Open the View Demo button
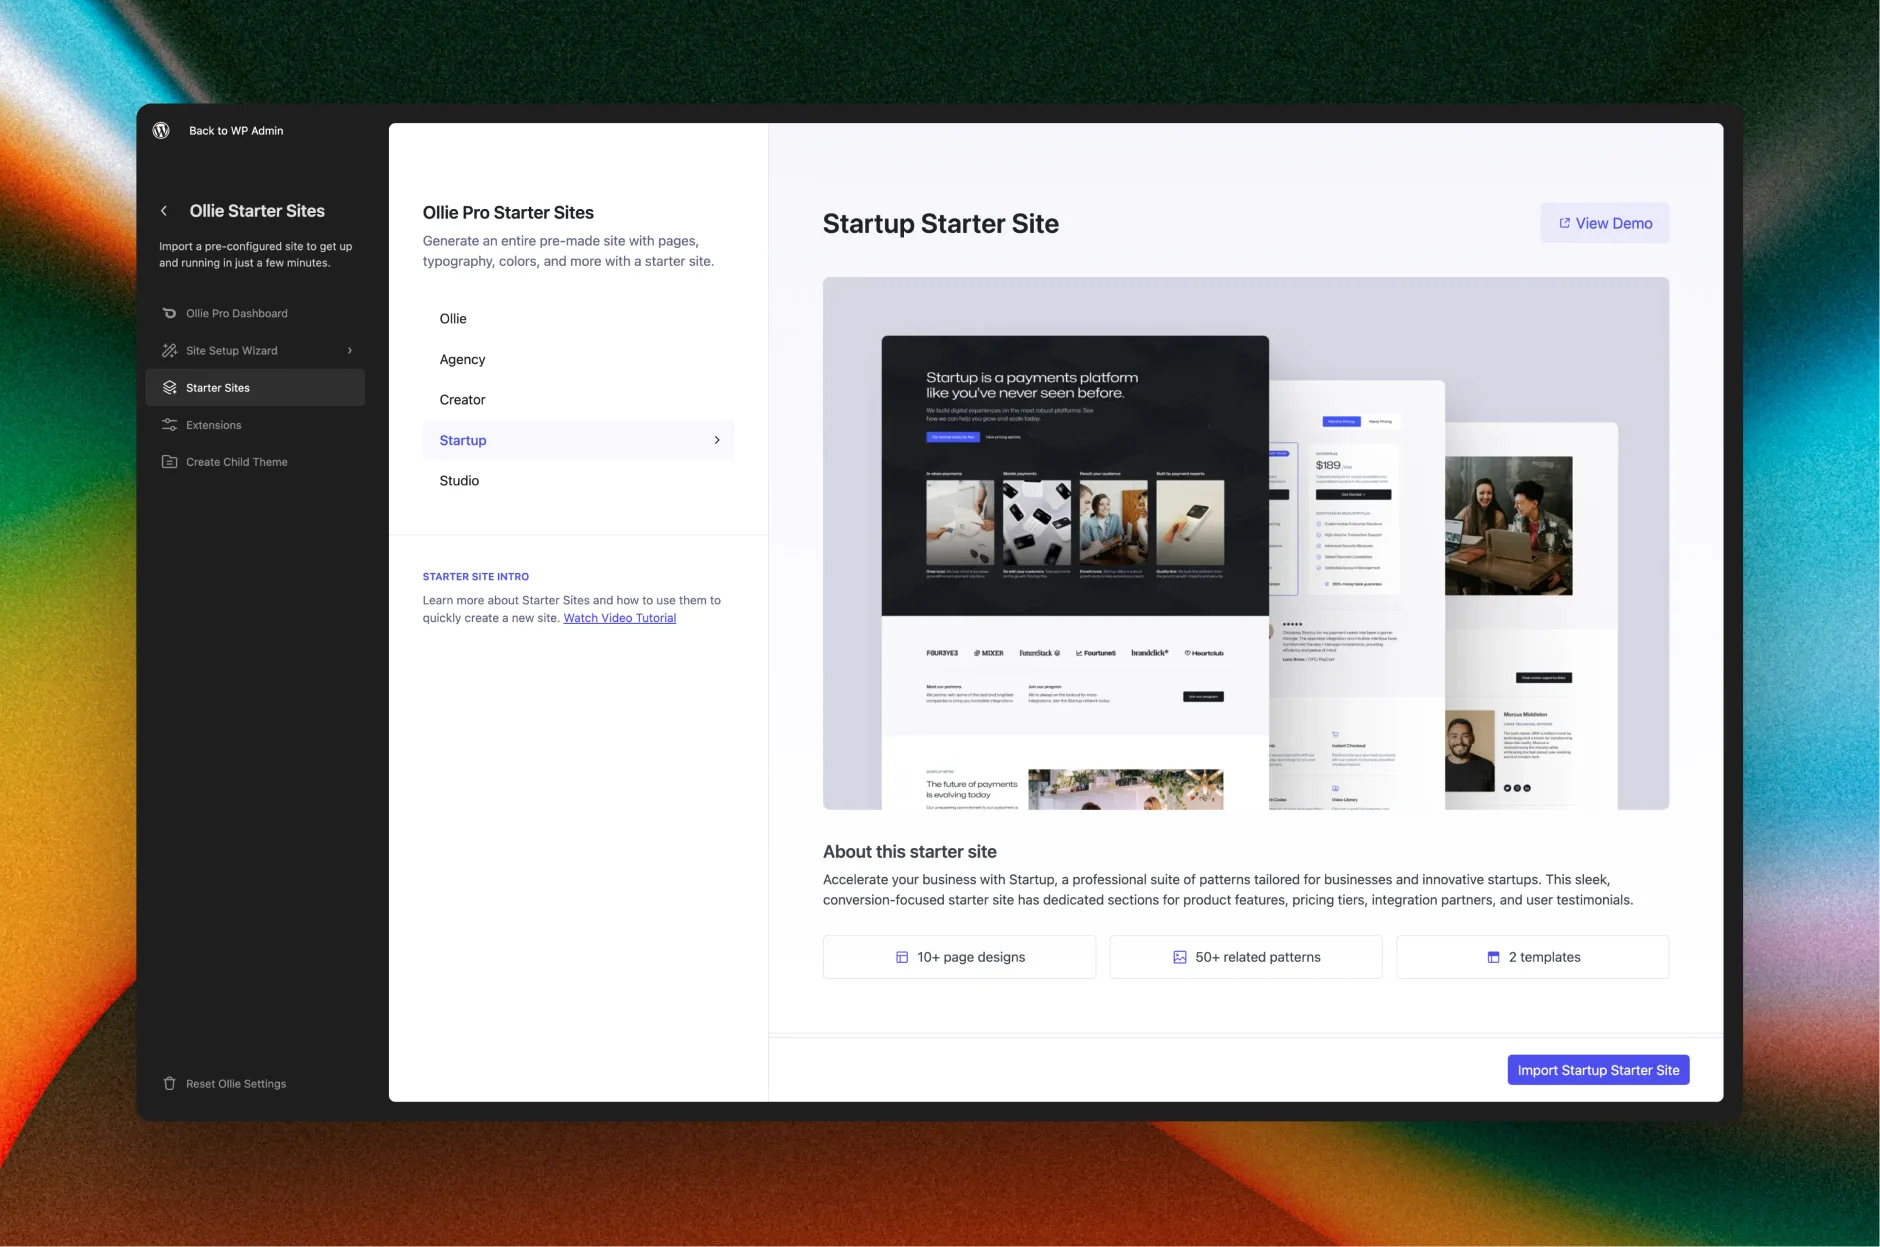 pyautogui.click(x=1604, y=223)
